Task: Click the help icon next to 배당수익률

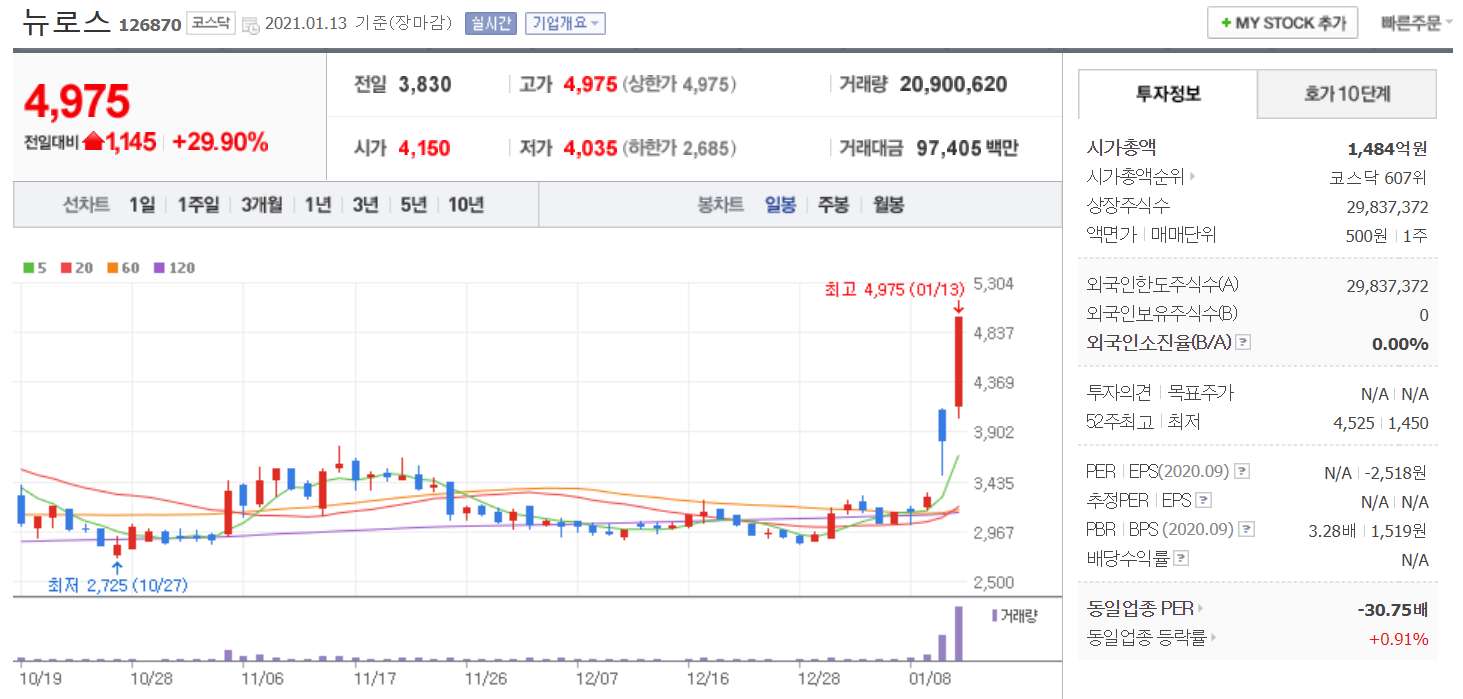Action: [1181, 559]
